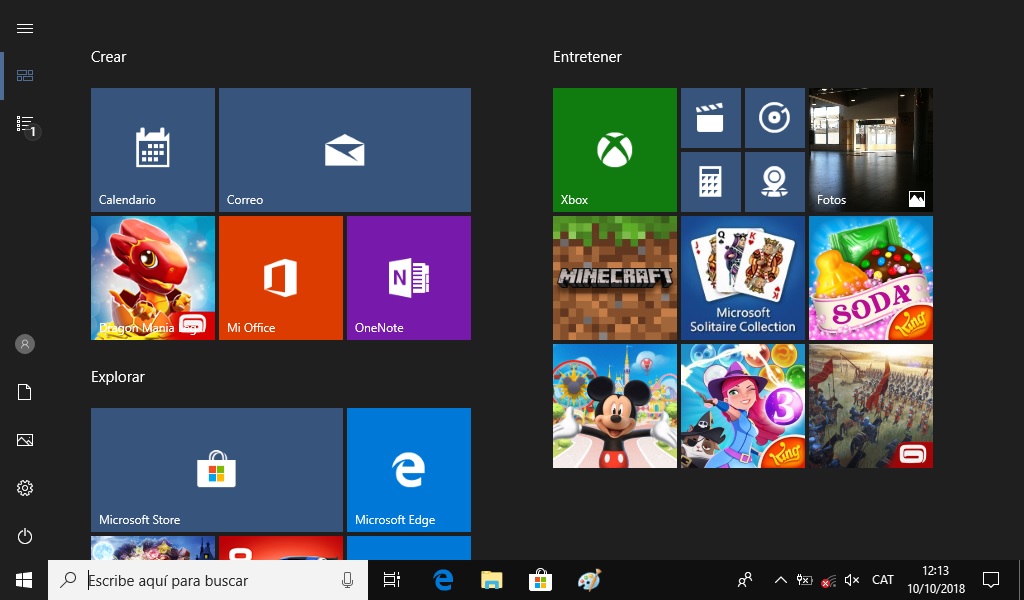Open Pictures from Start sidebar
This screenshot has width=1024, height=600.
25,440
